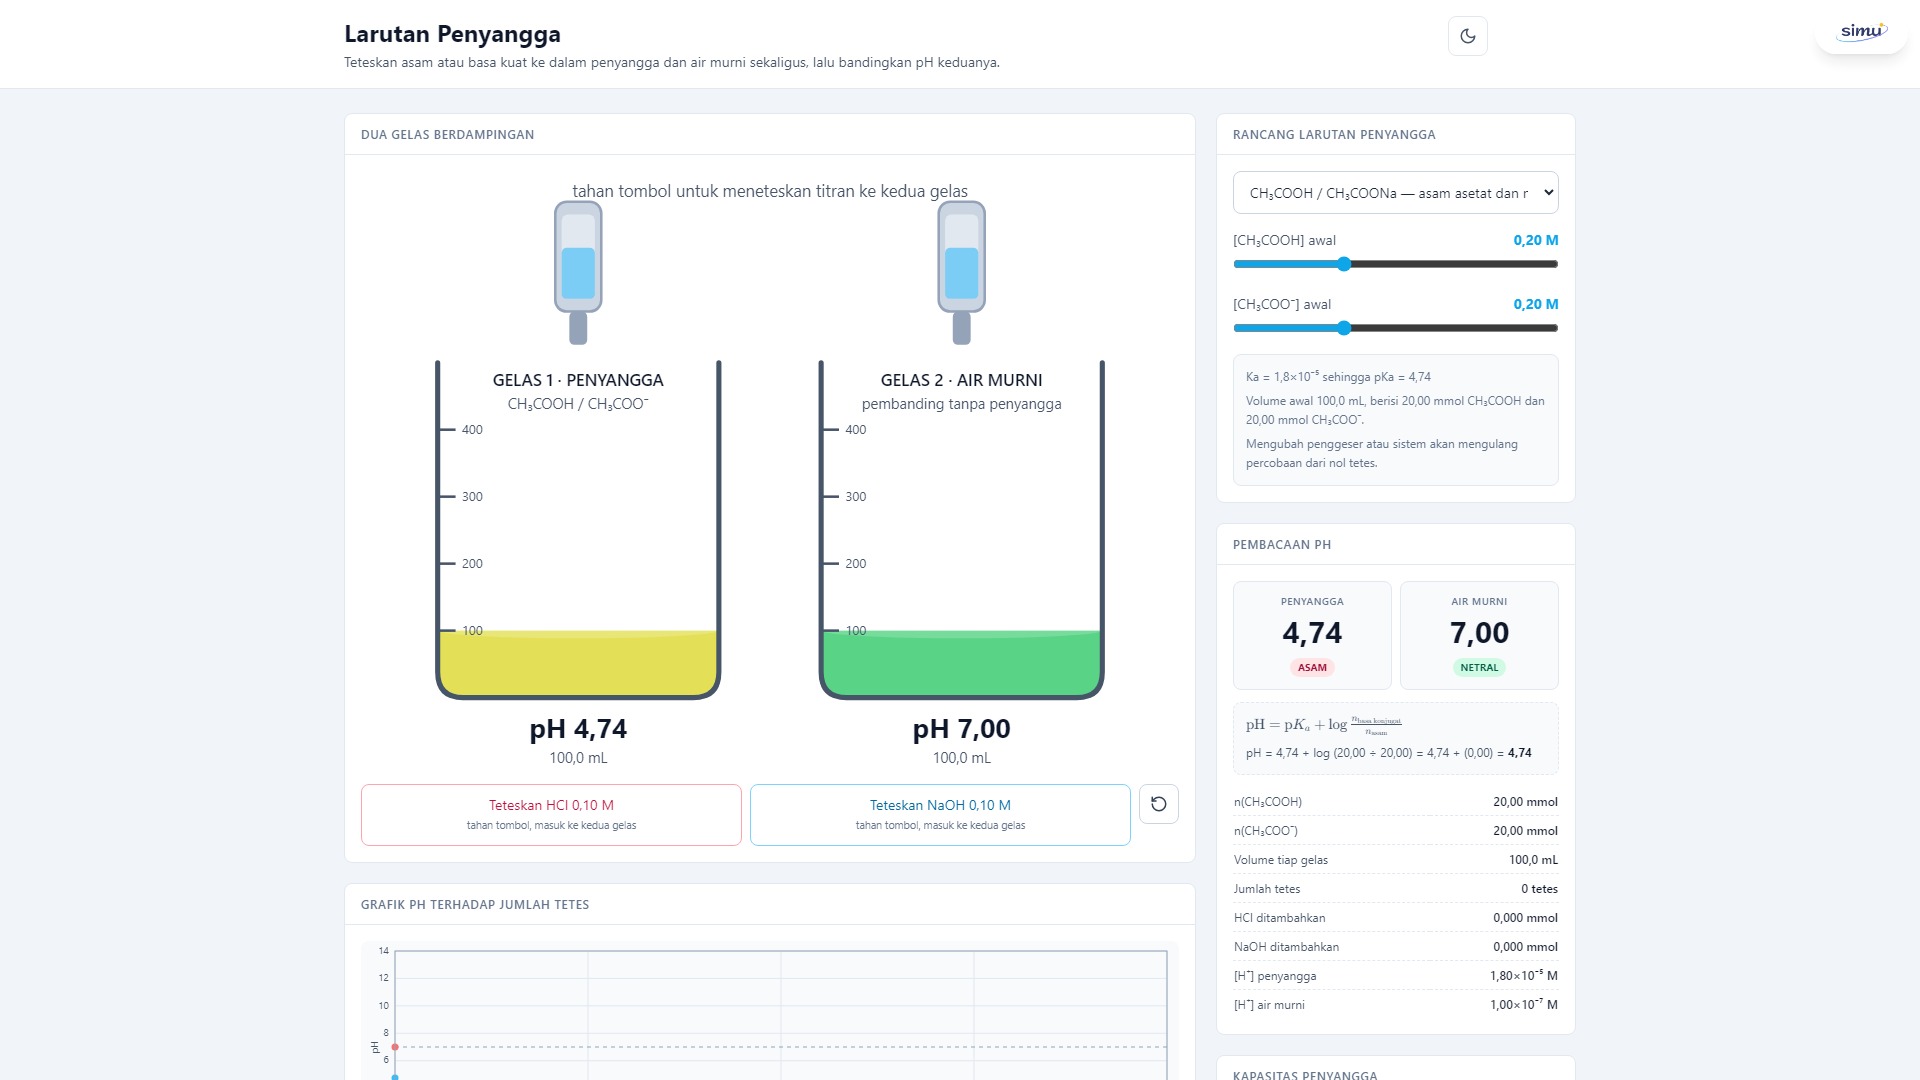Click the green water liquid in Gelas 2

click(x=961, y=663)
